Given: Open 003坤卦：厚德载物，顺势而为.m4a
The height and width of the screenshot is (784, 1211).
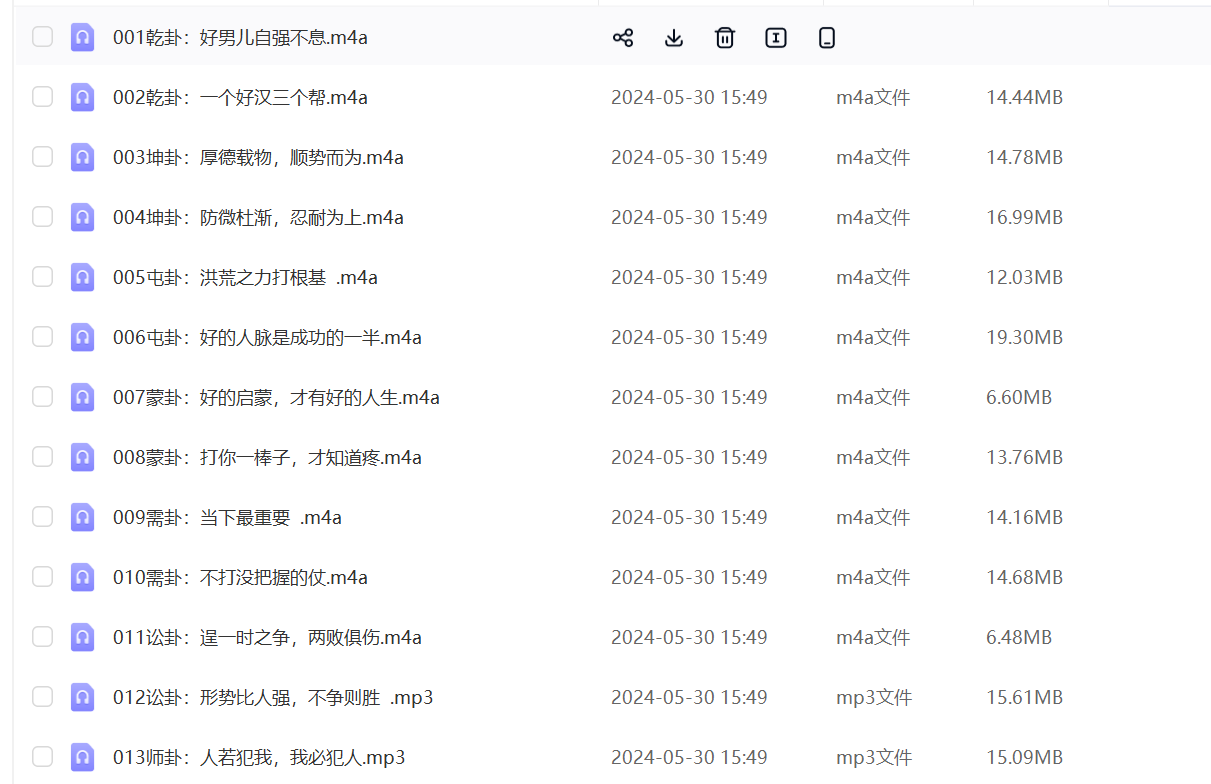Looking at the screenshot, I should (x=257, y=157).
